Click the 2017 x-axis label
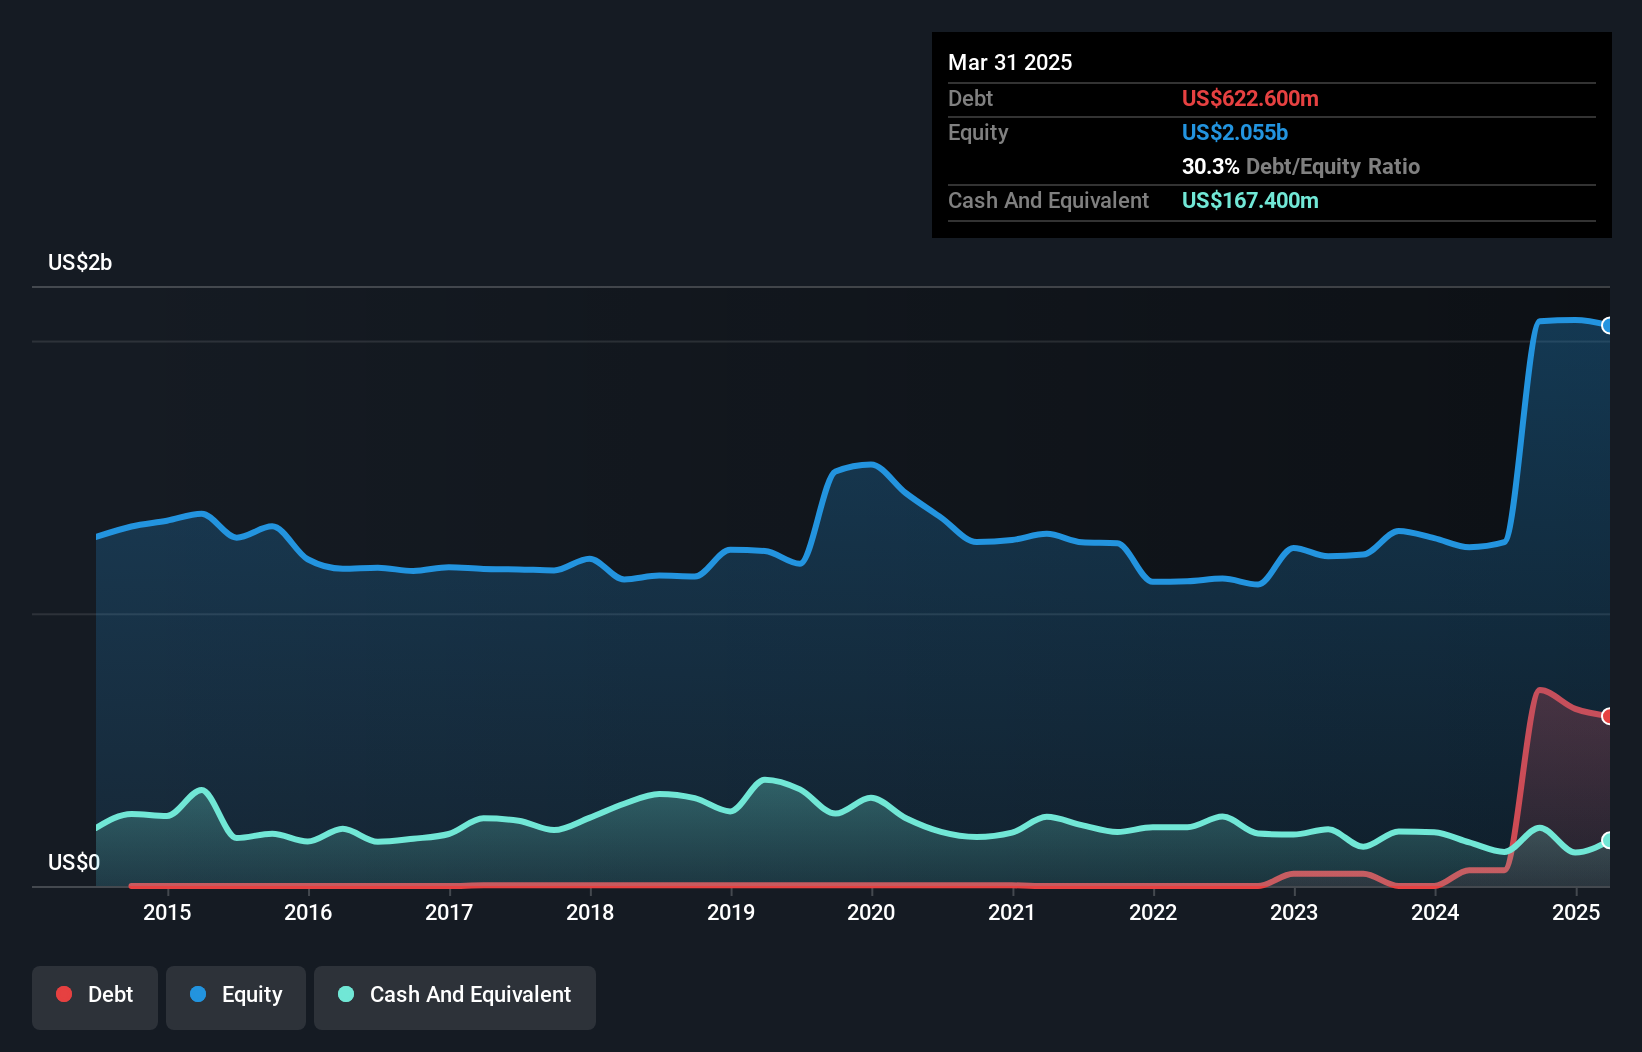The width and height of the screenshot is (1642, 1052). point(449,912)
